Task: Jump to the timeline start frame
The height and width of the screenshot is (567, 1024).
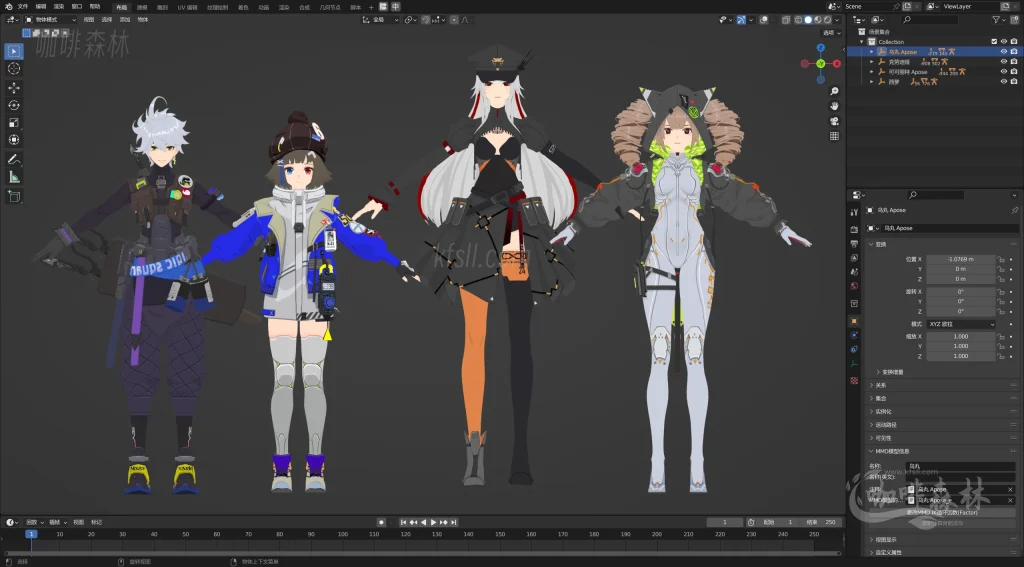Action: coord(404,523)
